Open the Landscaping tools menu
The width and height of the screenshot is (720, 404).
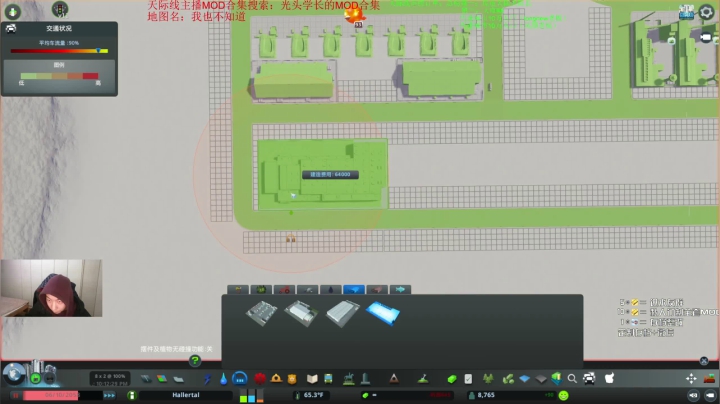point(423,379)
